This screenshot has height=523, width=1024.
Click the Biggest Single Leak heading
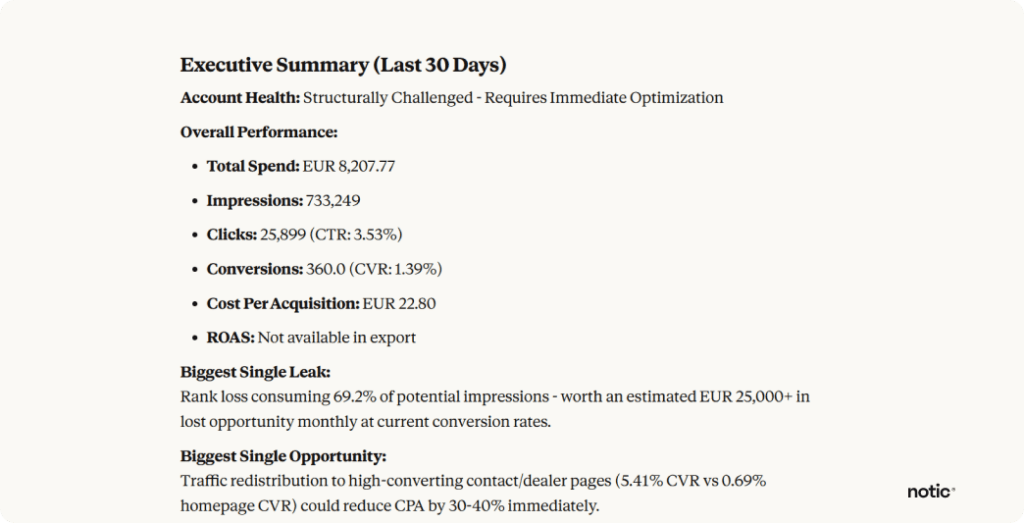tap(255, 372)
